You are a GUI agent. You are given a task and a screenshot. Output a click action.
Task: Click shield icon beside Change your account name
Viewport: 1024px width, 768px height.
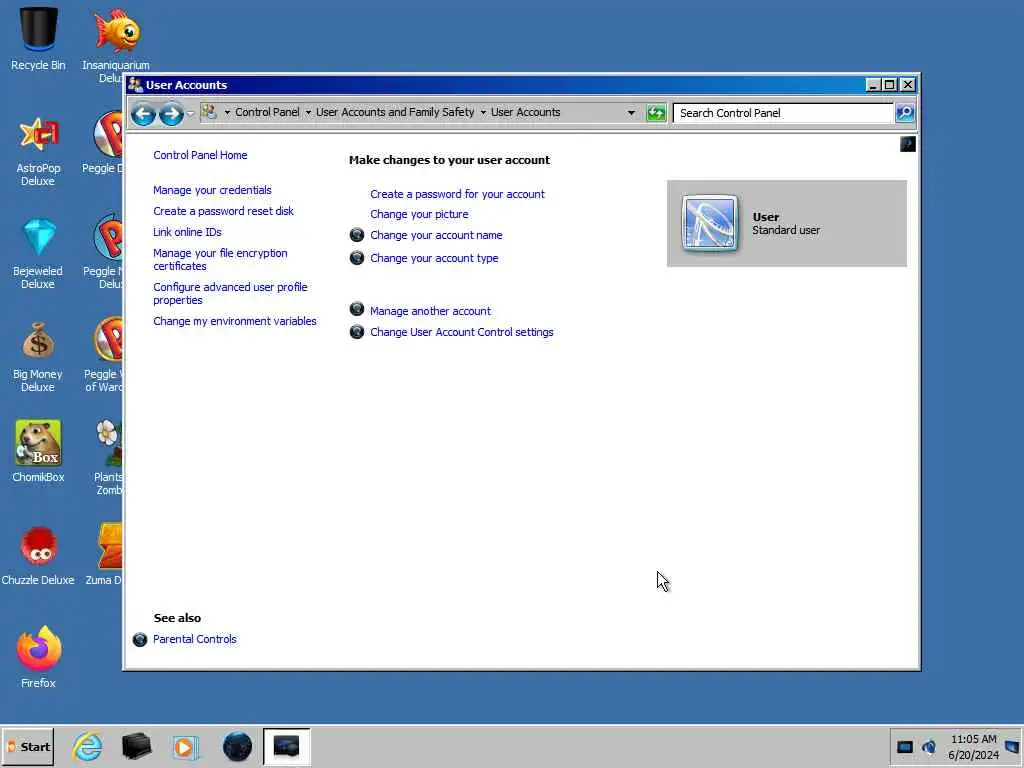point(357,234)
